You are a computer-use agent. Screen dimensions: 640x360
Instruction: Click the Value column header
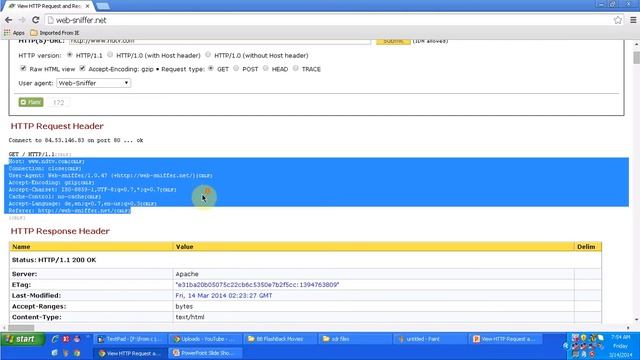point(373,247)
